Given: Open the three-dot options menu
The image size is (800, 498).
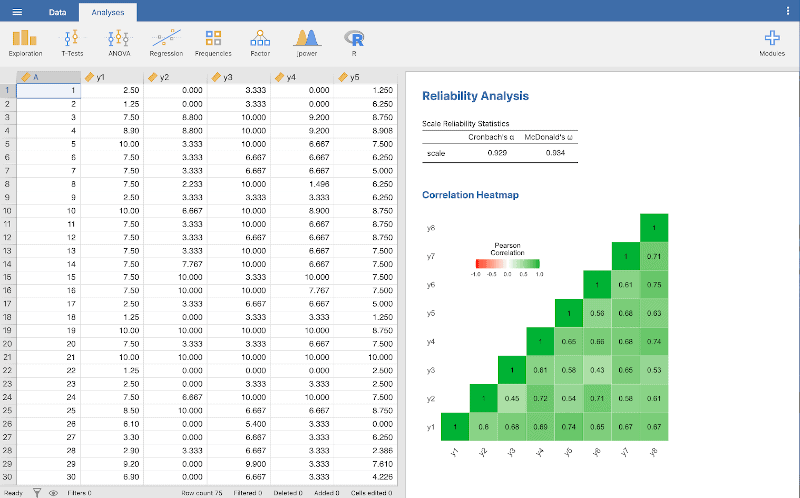Looking at the screenshot, I should pos(788,11).
